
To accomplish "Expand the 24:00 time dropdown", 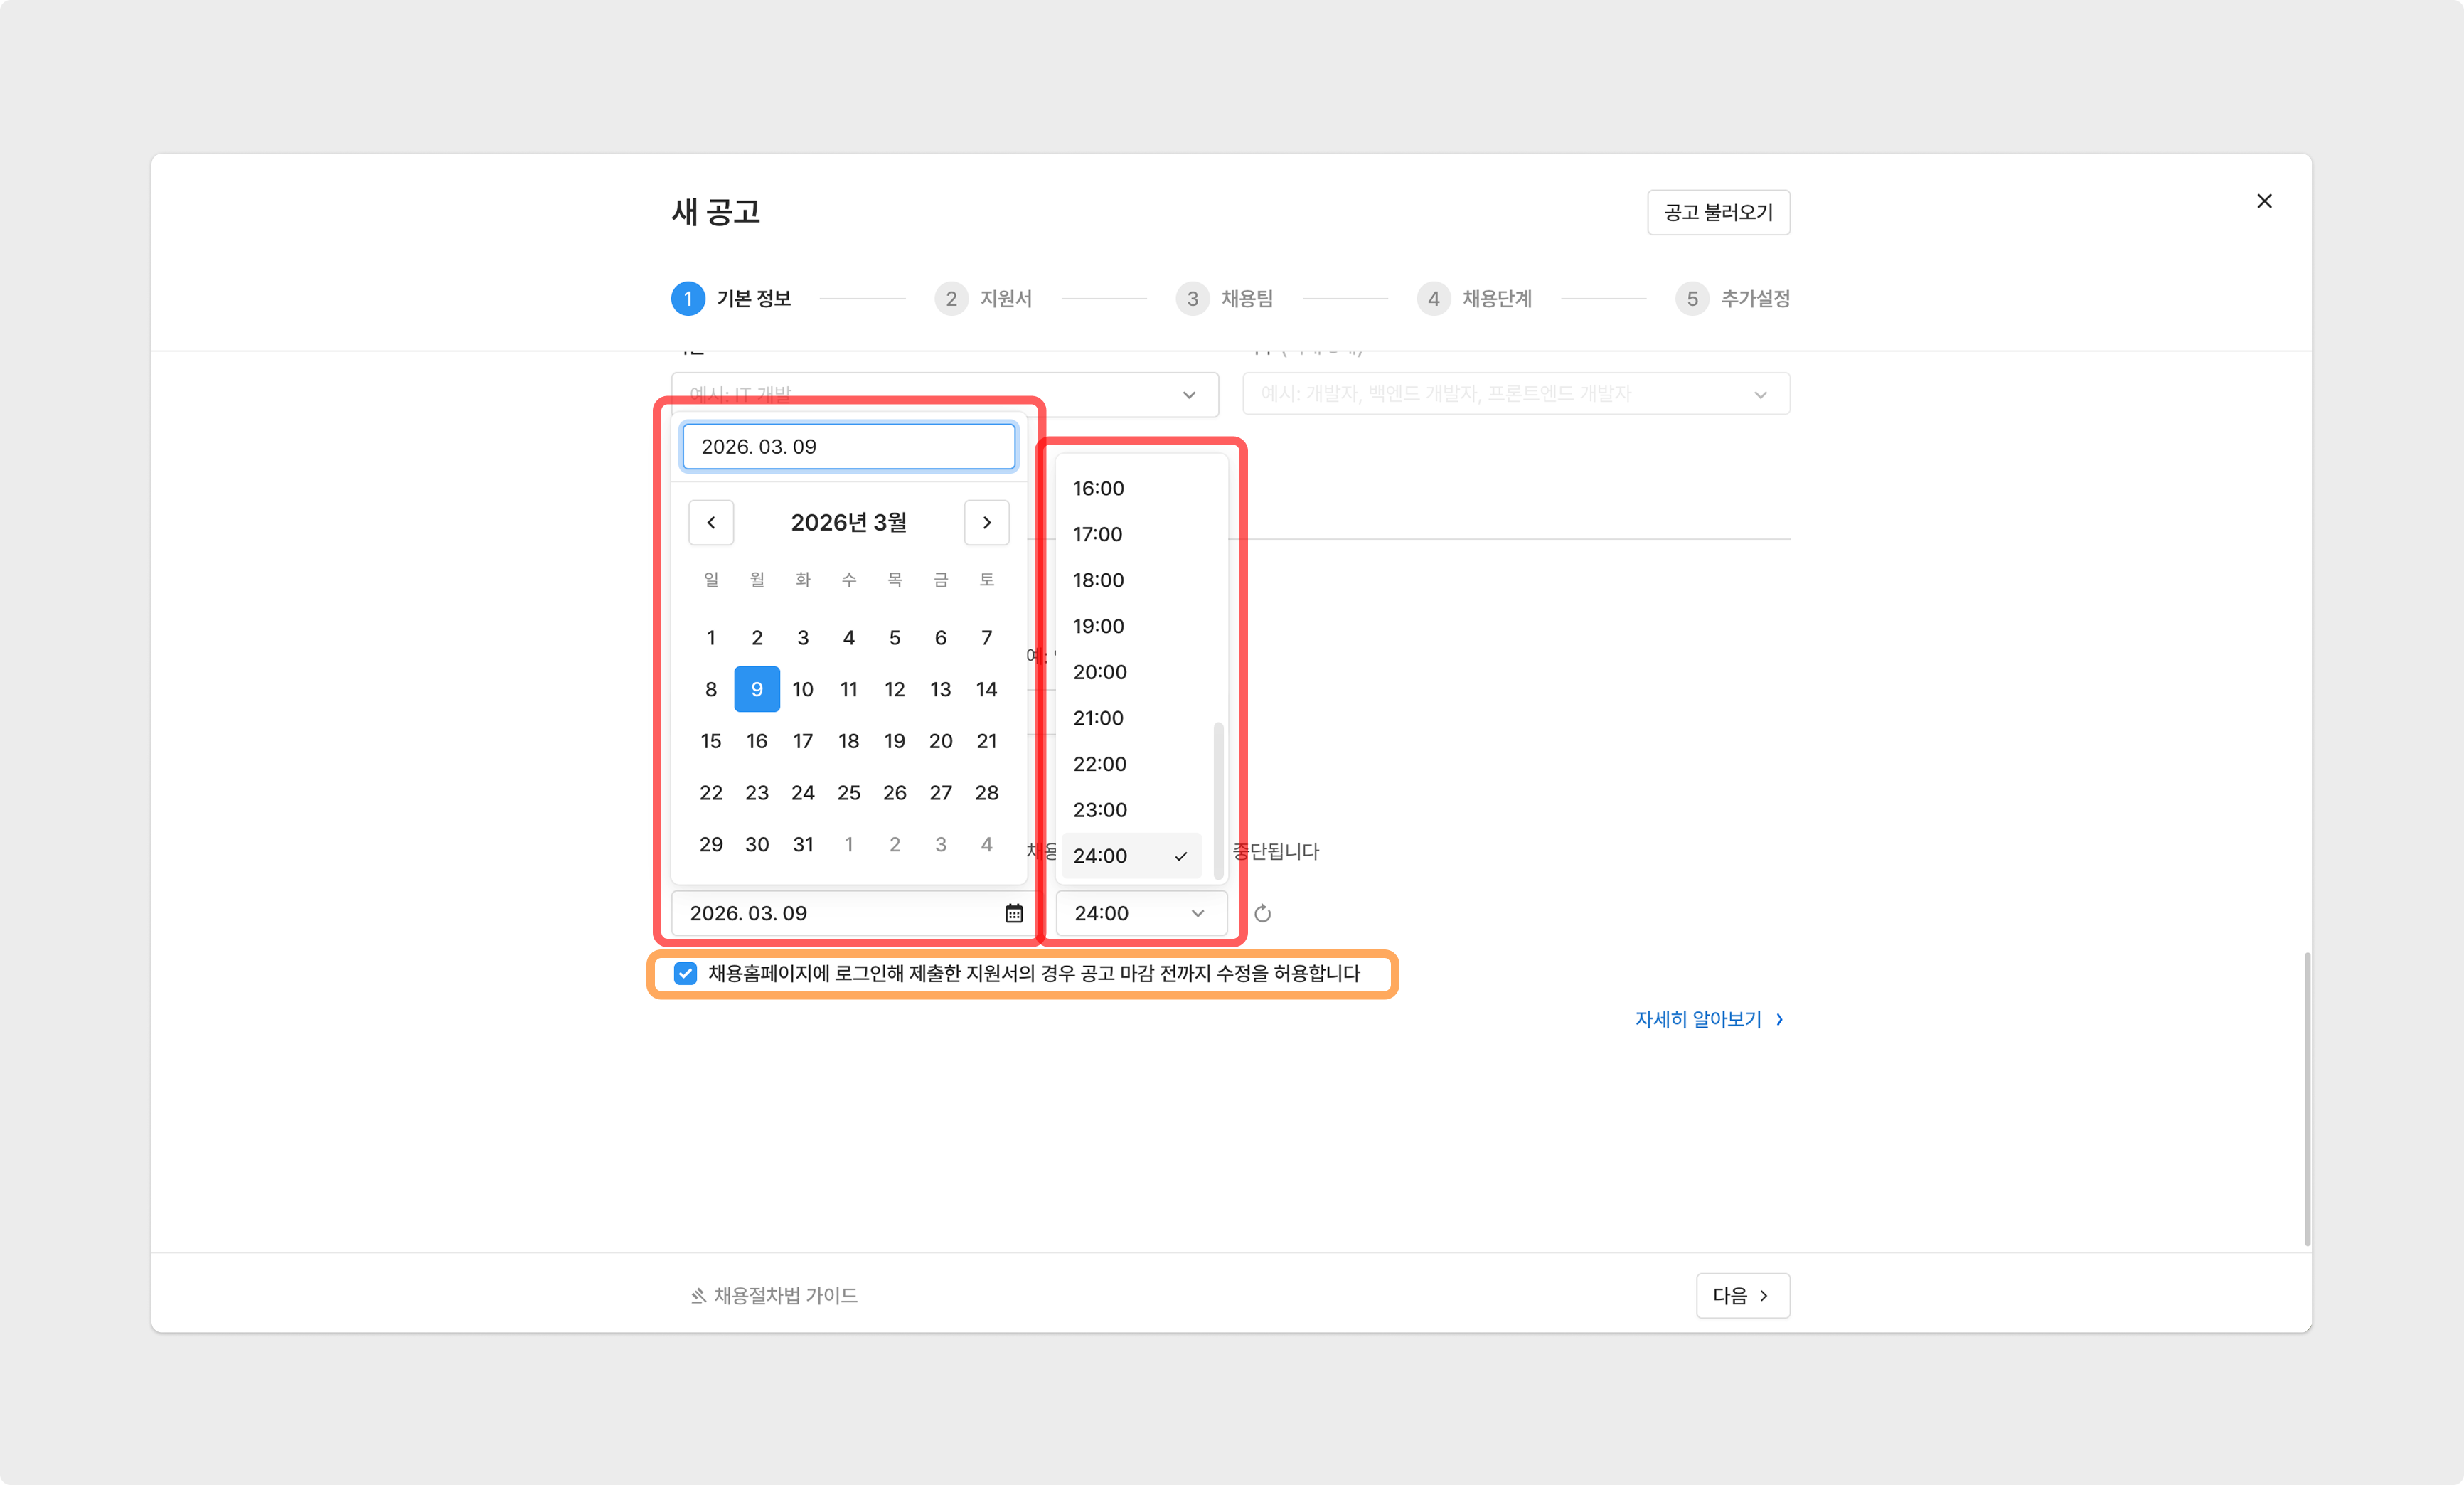I will [x=1140, y=913].
